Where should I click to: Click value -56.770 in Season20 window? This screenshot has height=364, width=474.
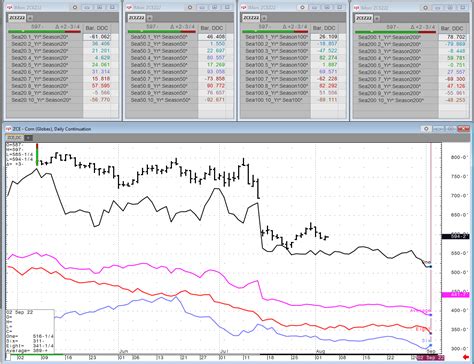(100, 100)
